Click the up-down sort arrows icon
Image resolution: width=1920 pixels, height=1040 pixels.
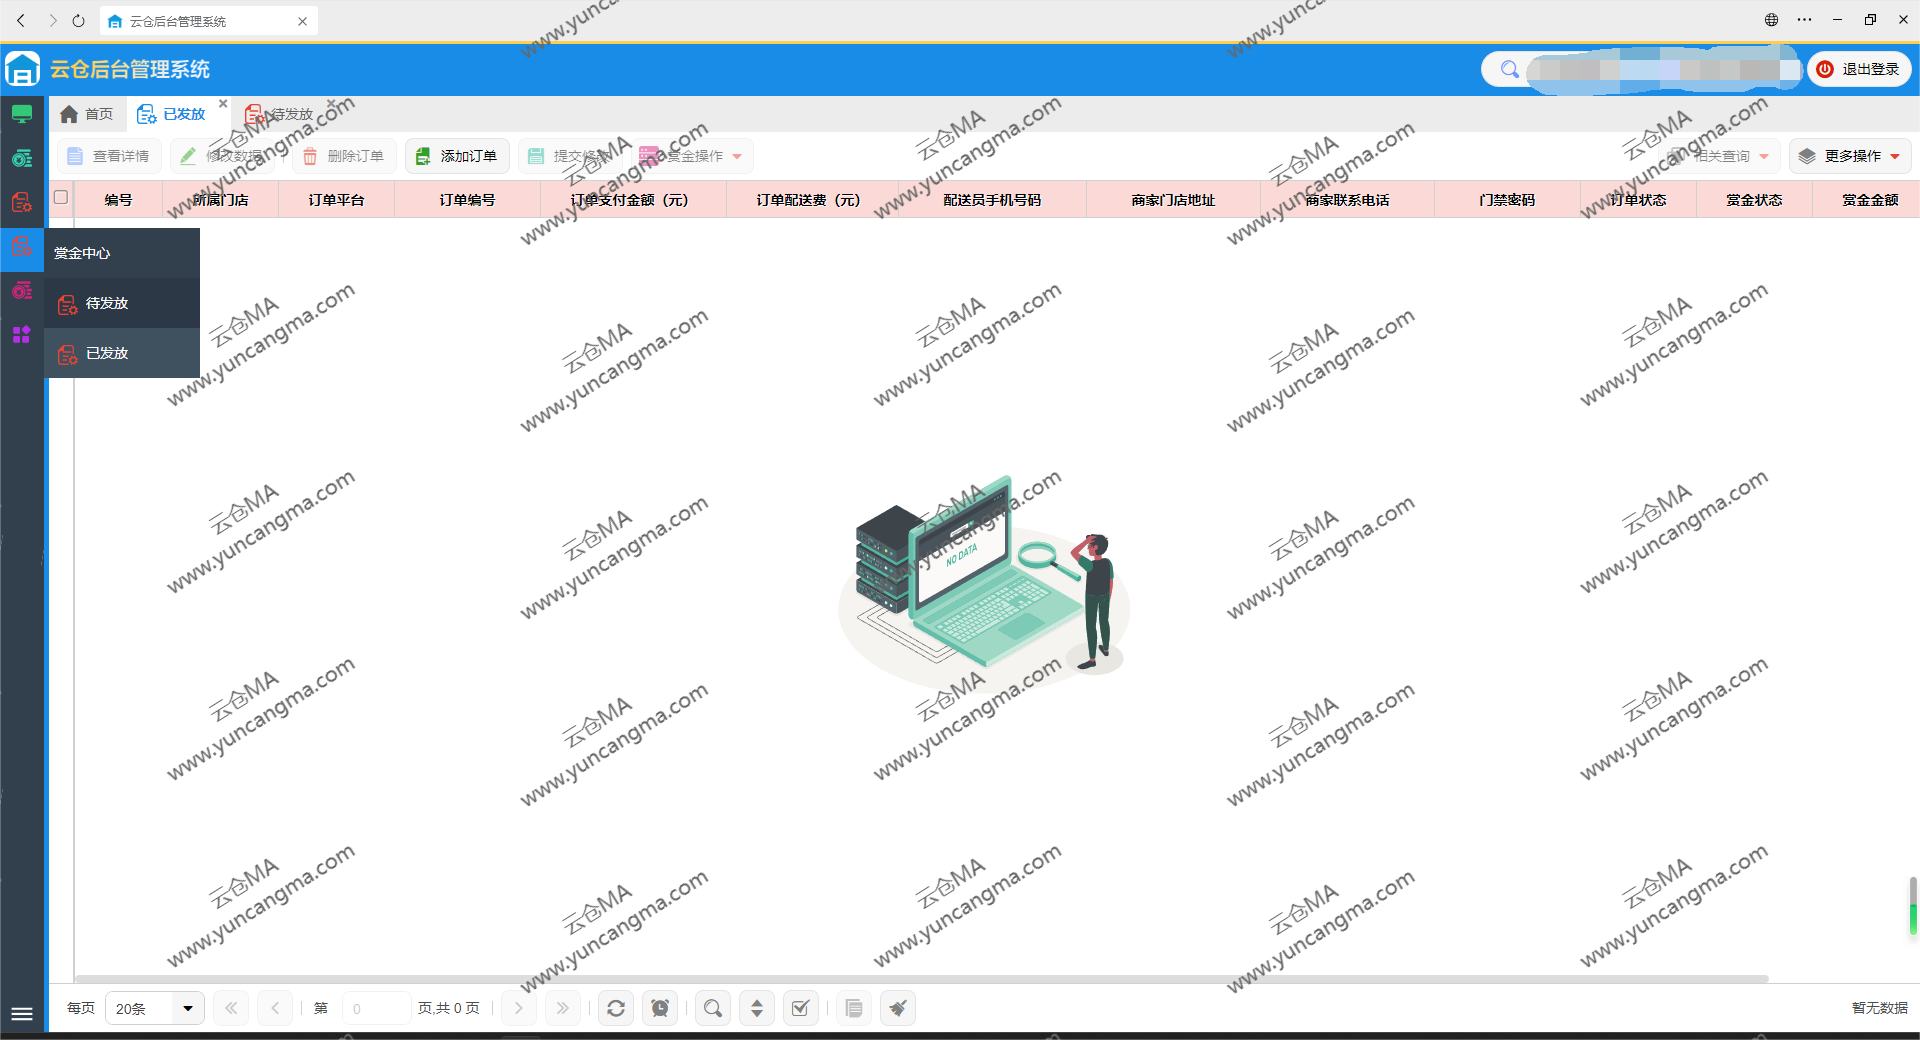click(x=757, y=1008)
